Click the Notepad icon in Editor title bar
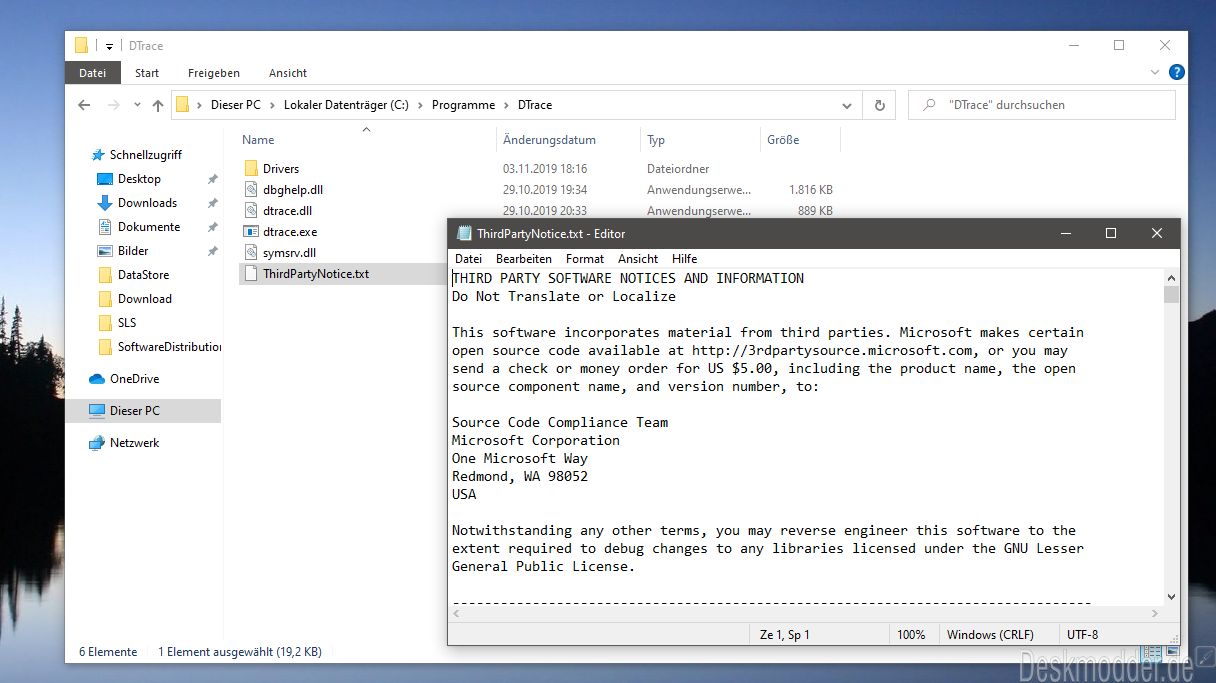 pos(464,234)
